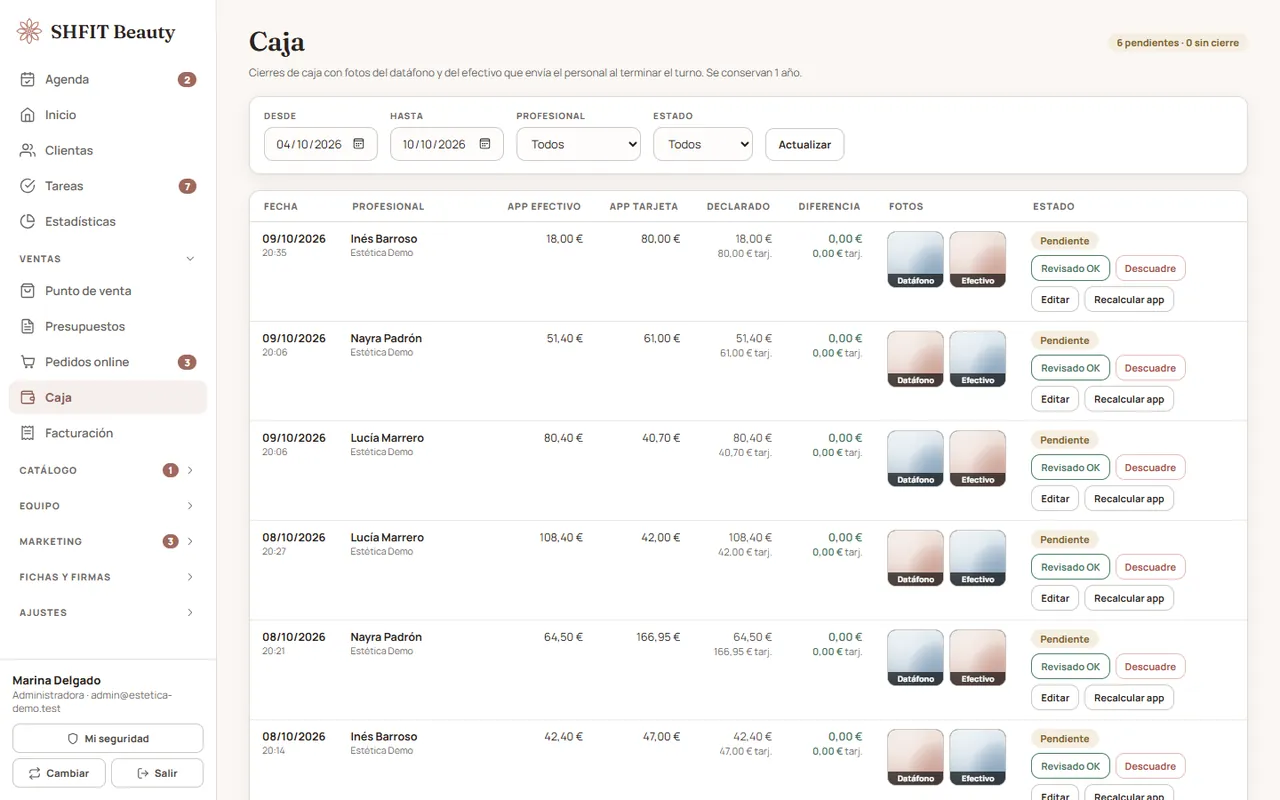
Task: Open the Profesional dropdown
Action: pyautogui.click(x=578, y=144)
